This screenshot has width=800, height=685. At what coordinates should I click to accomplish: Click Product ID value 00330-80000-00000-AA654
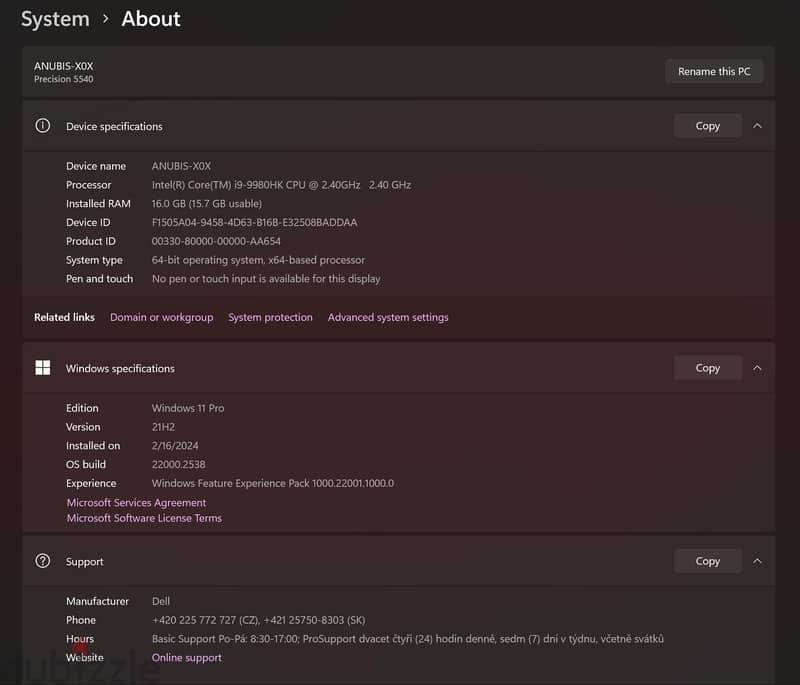click(216, 241)
